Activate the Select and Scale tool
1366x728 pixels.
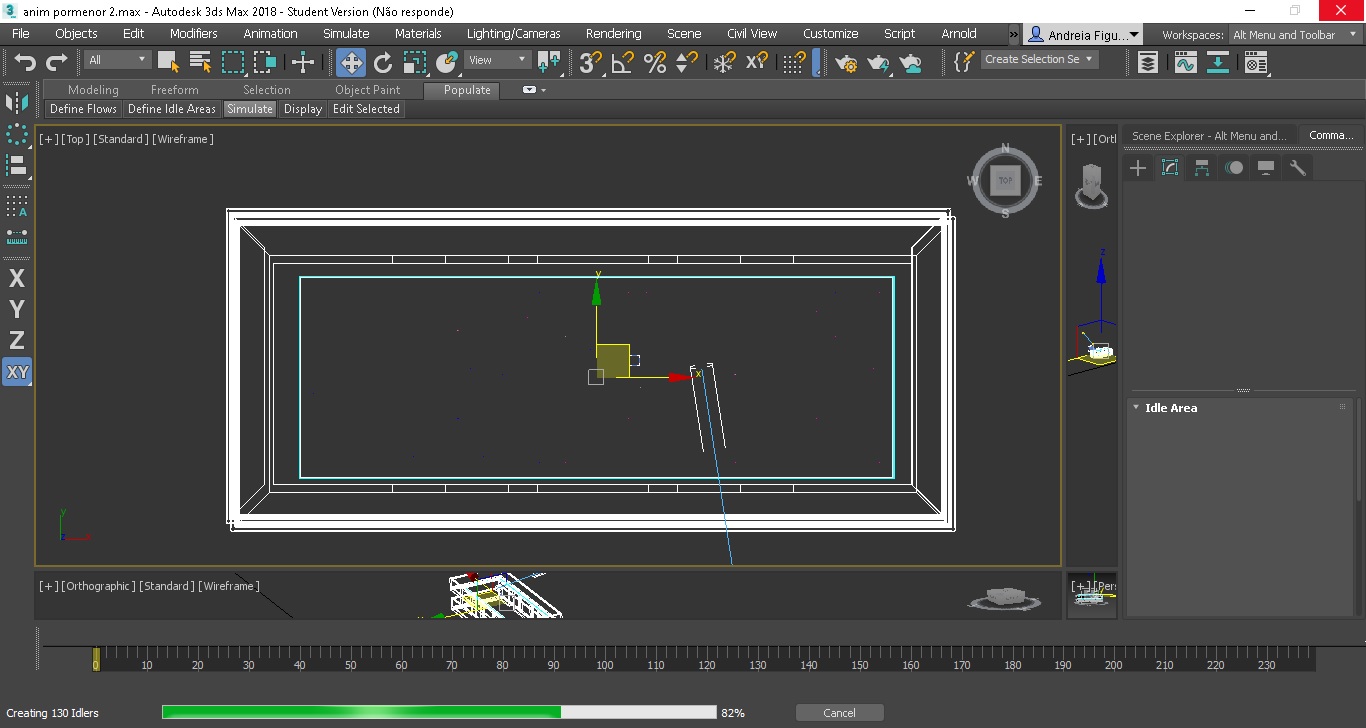coord(415,62)
